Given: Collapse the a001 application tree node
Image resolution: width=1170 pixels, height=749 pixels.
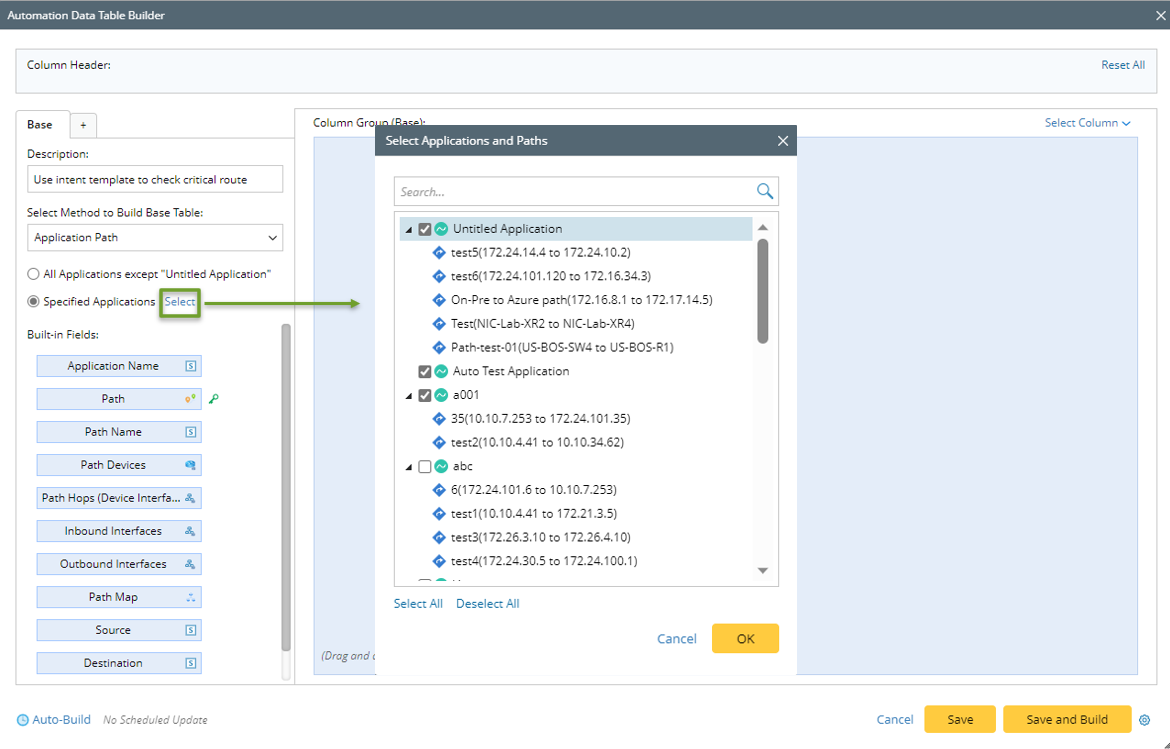Looking at the screenshot, I should [x=409, y=395].
